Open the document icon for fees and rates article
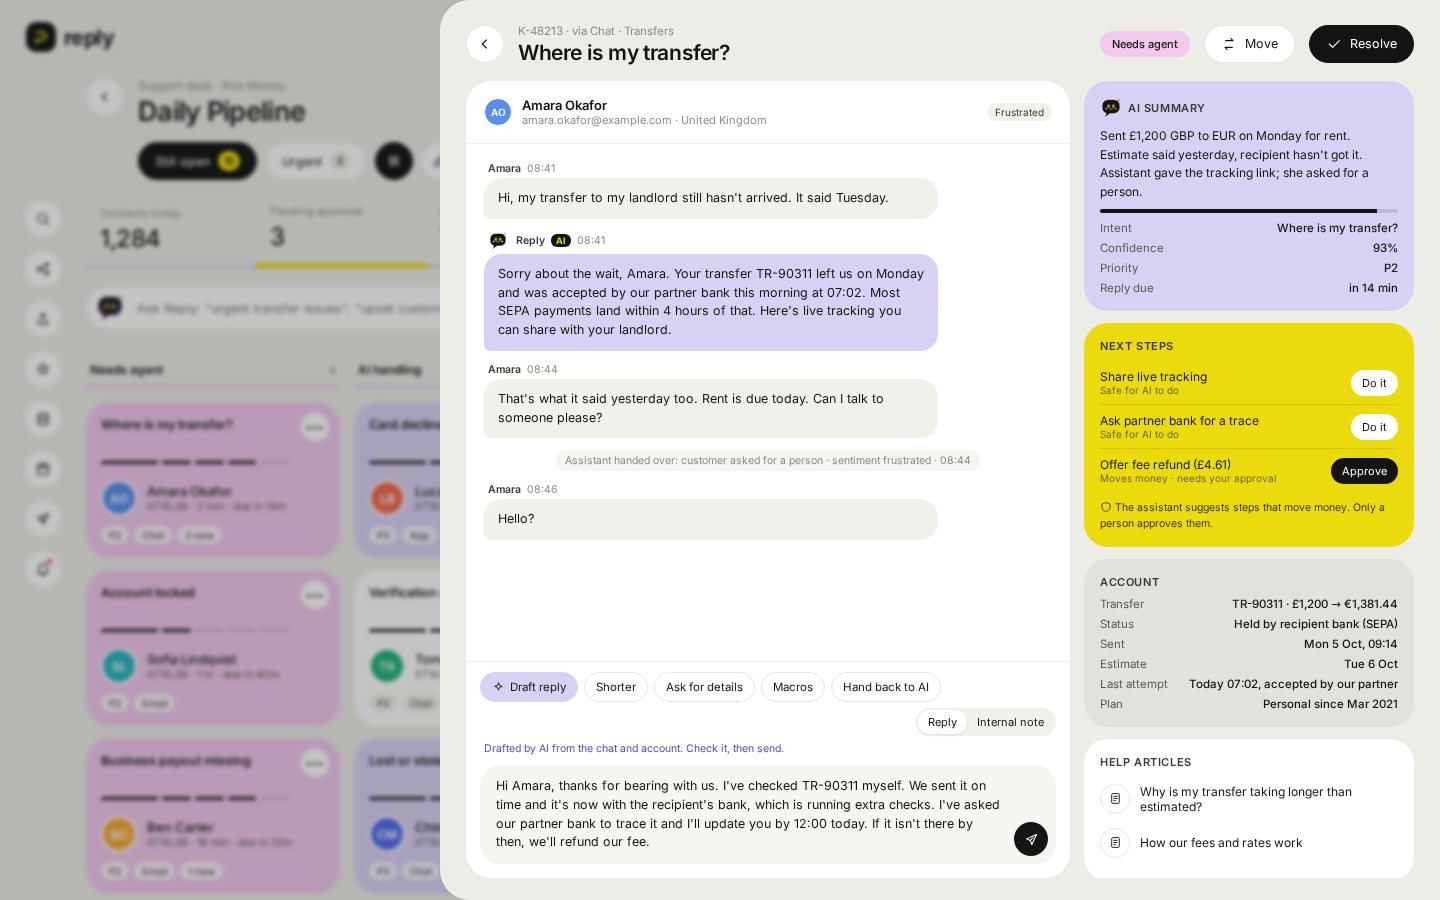The image size is (1440, 900). (x=1115, y=843)
